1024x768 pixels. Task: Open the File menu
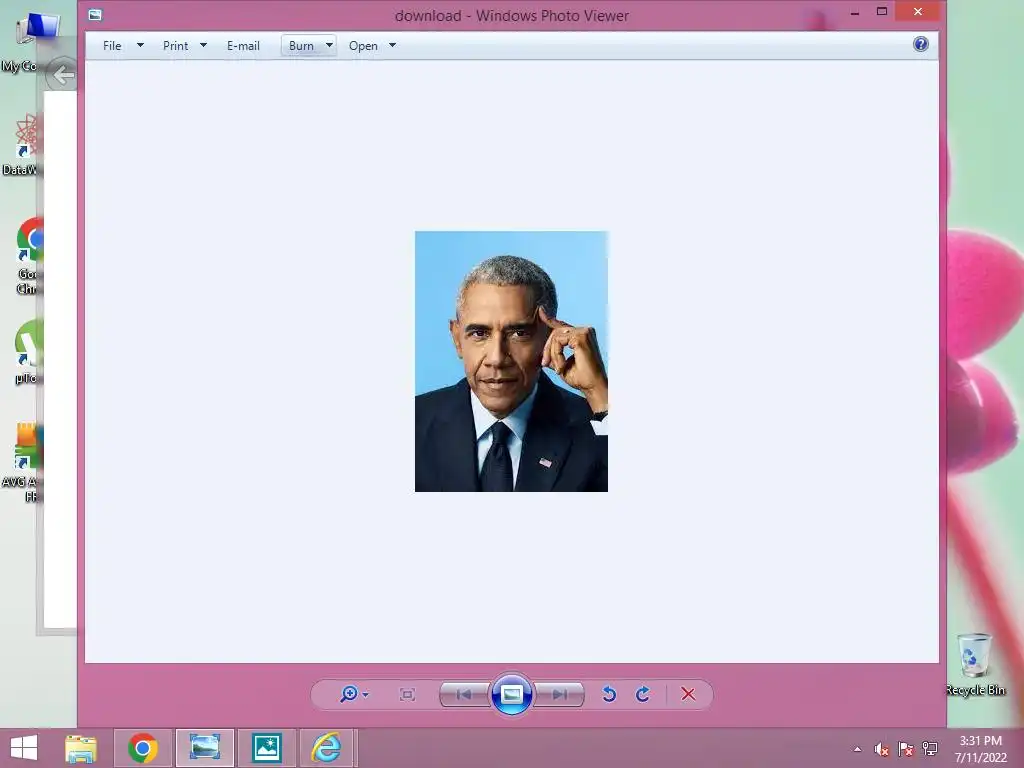click(112, 46)
